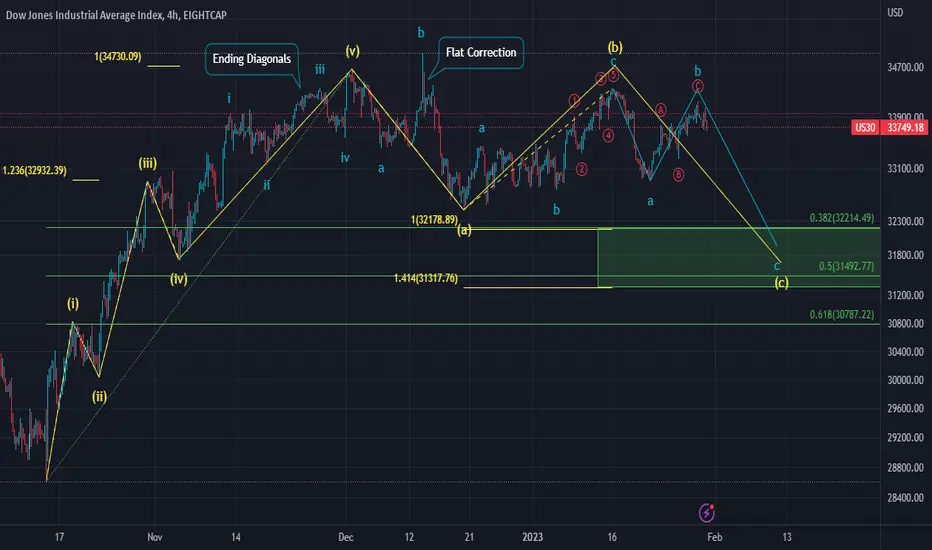Click the Nov date axis label
Screen dimensions: 932x550
tap(155, 537)
